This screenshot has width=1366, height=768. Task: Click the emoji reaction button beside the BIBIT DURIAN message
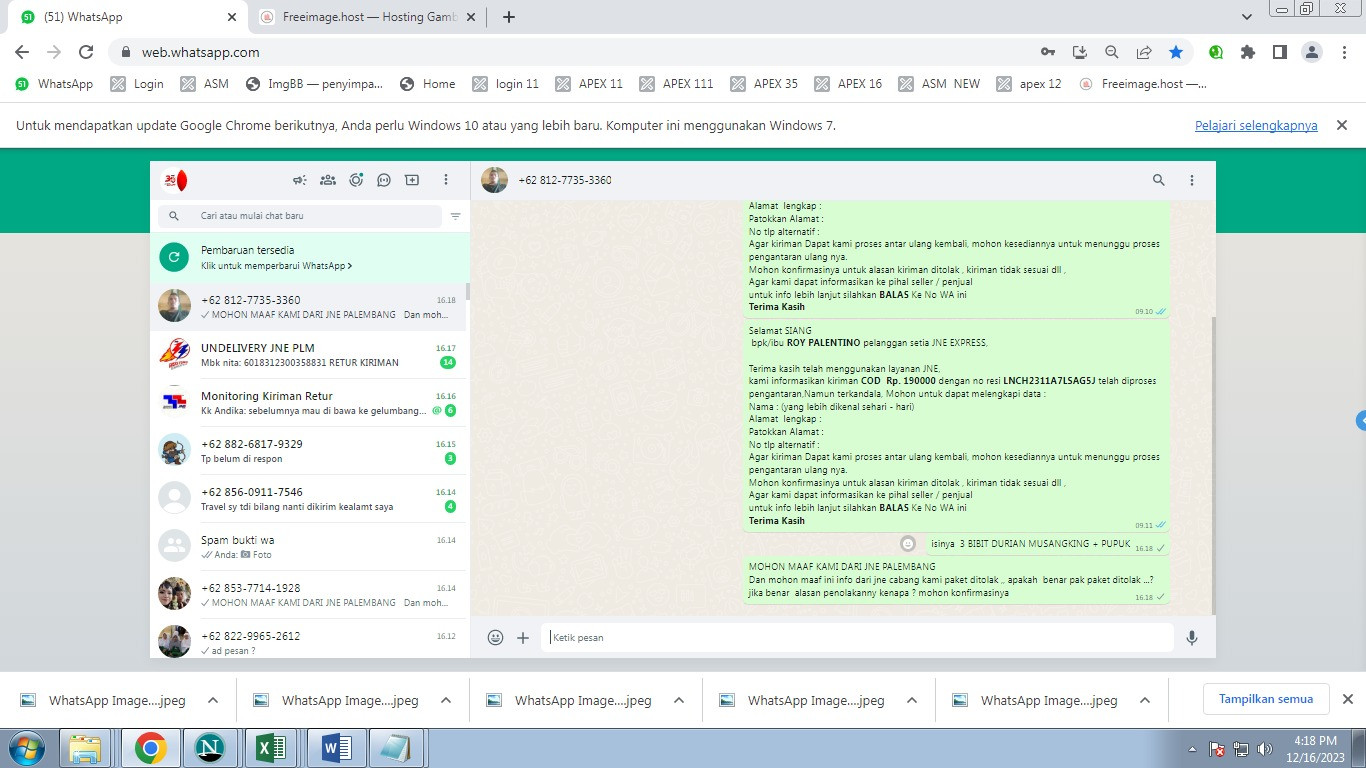coord(908,543)
